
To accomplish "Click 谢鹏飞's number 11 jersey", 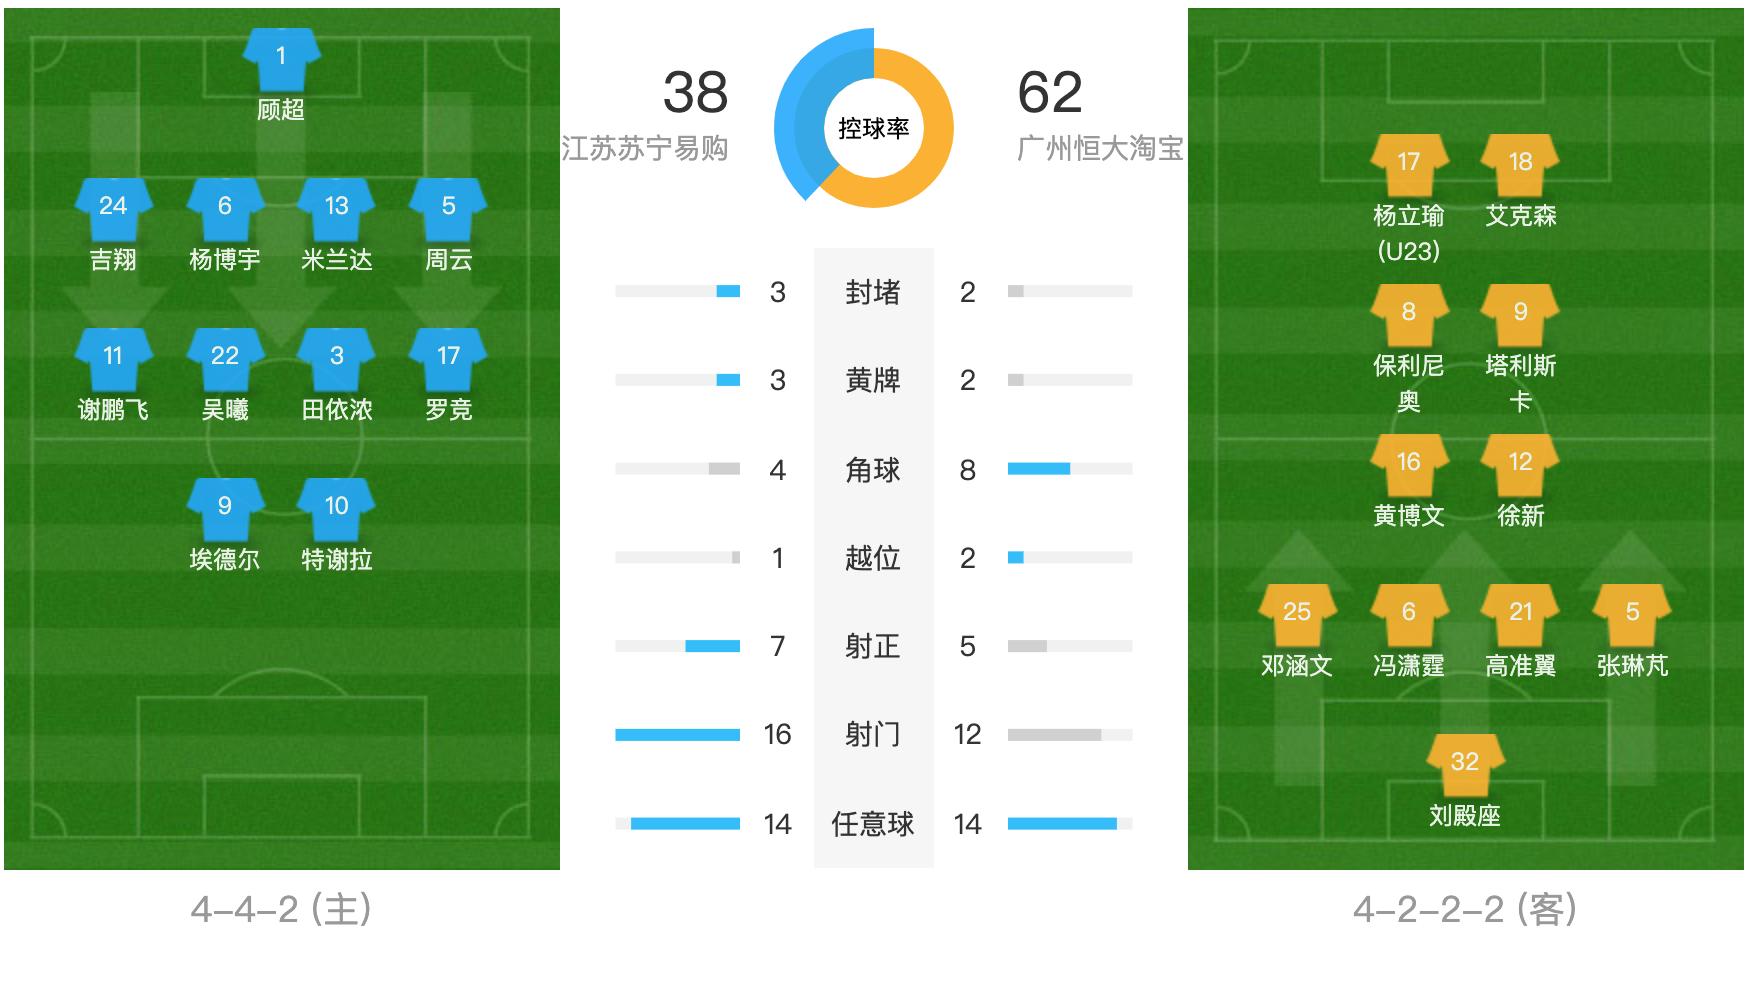I will pos(113,357).
